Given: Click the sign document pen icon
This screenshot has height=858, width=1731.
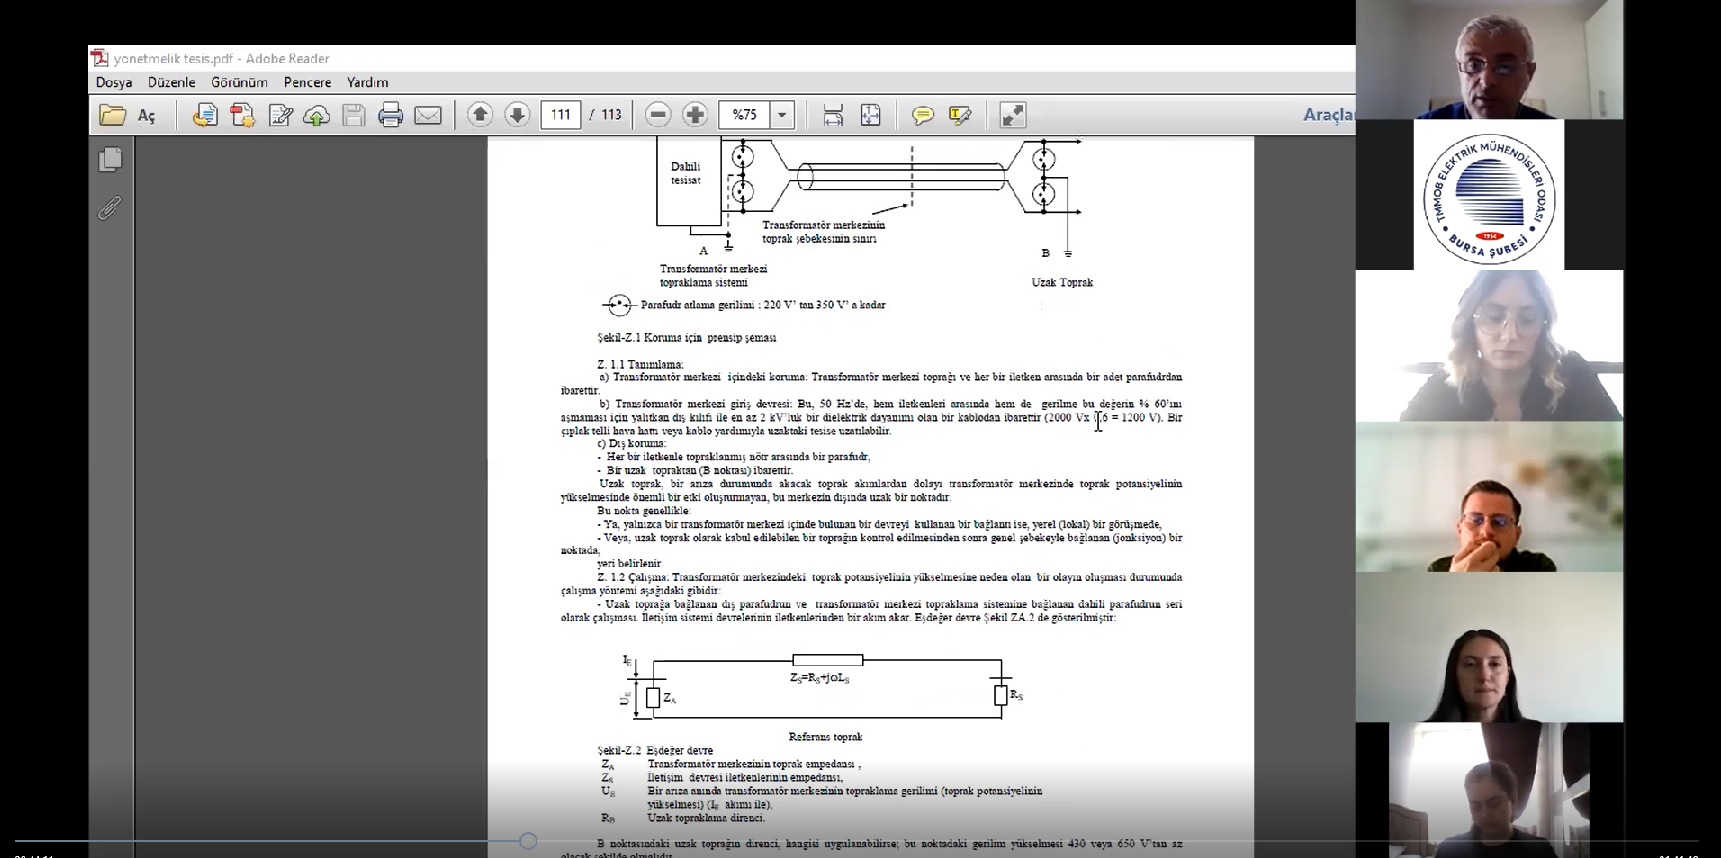Looking at the screenshot, I should (280, 116).
